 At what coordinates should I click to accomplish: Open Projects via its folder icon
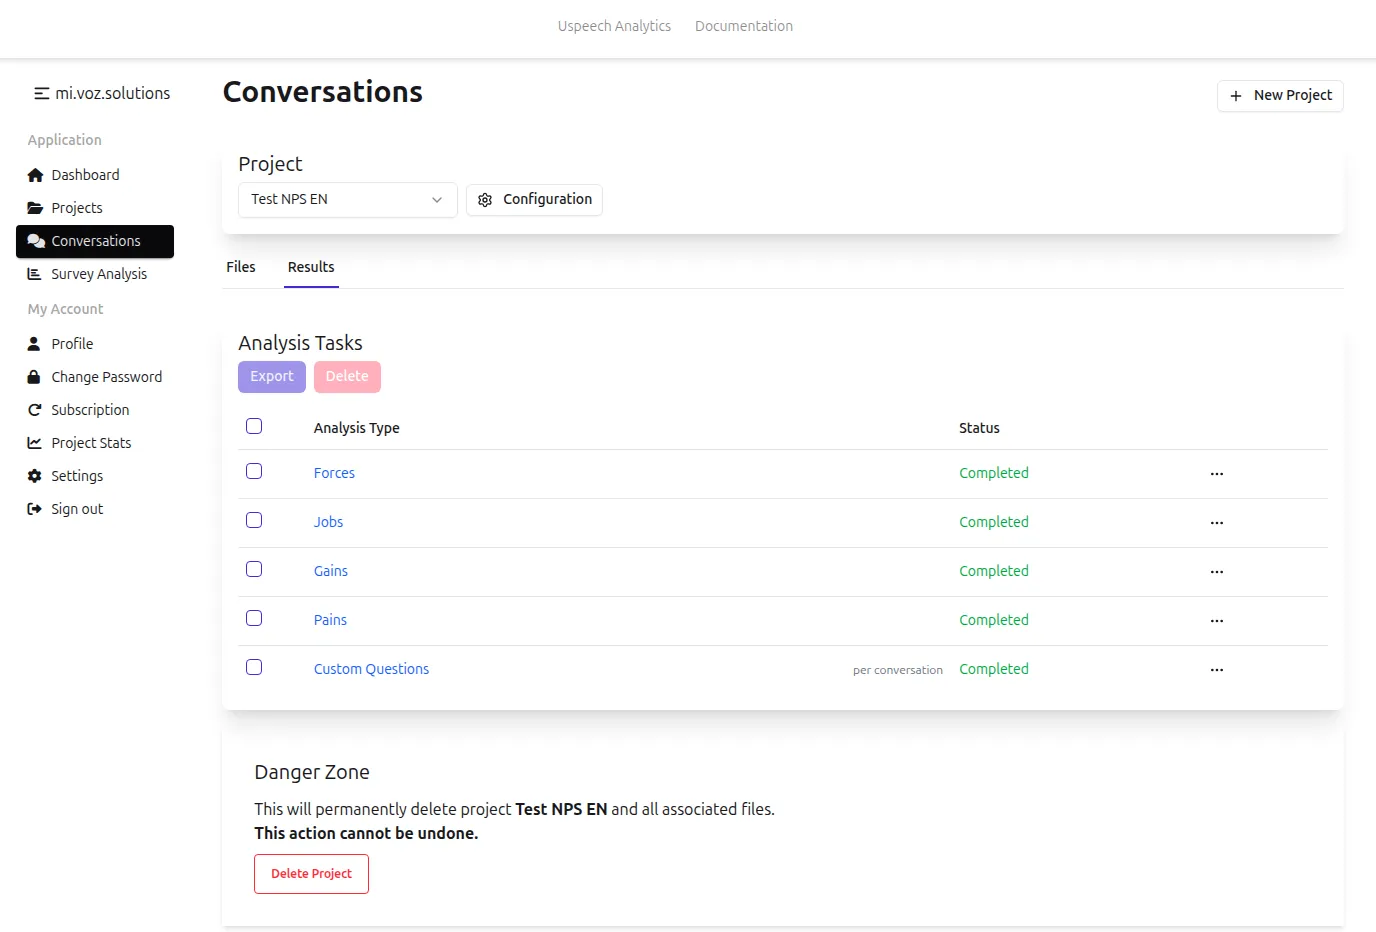point(35,208)
